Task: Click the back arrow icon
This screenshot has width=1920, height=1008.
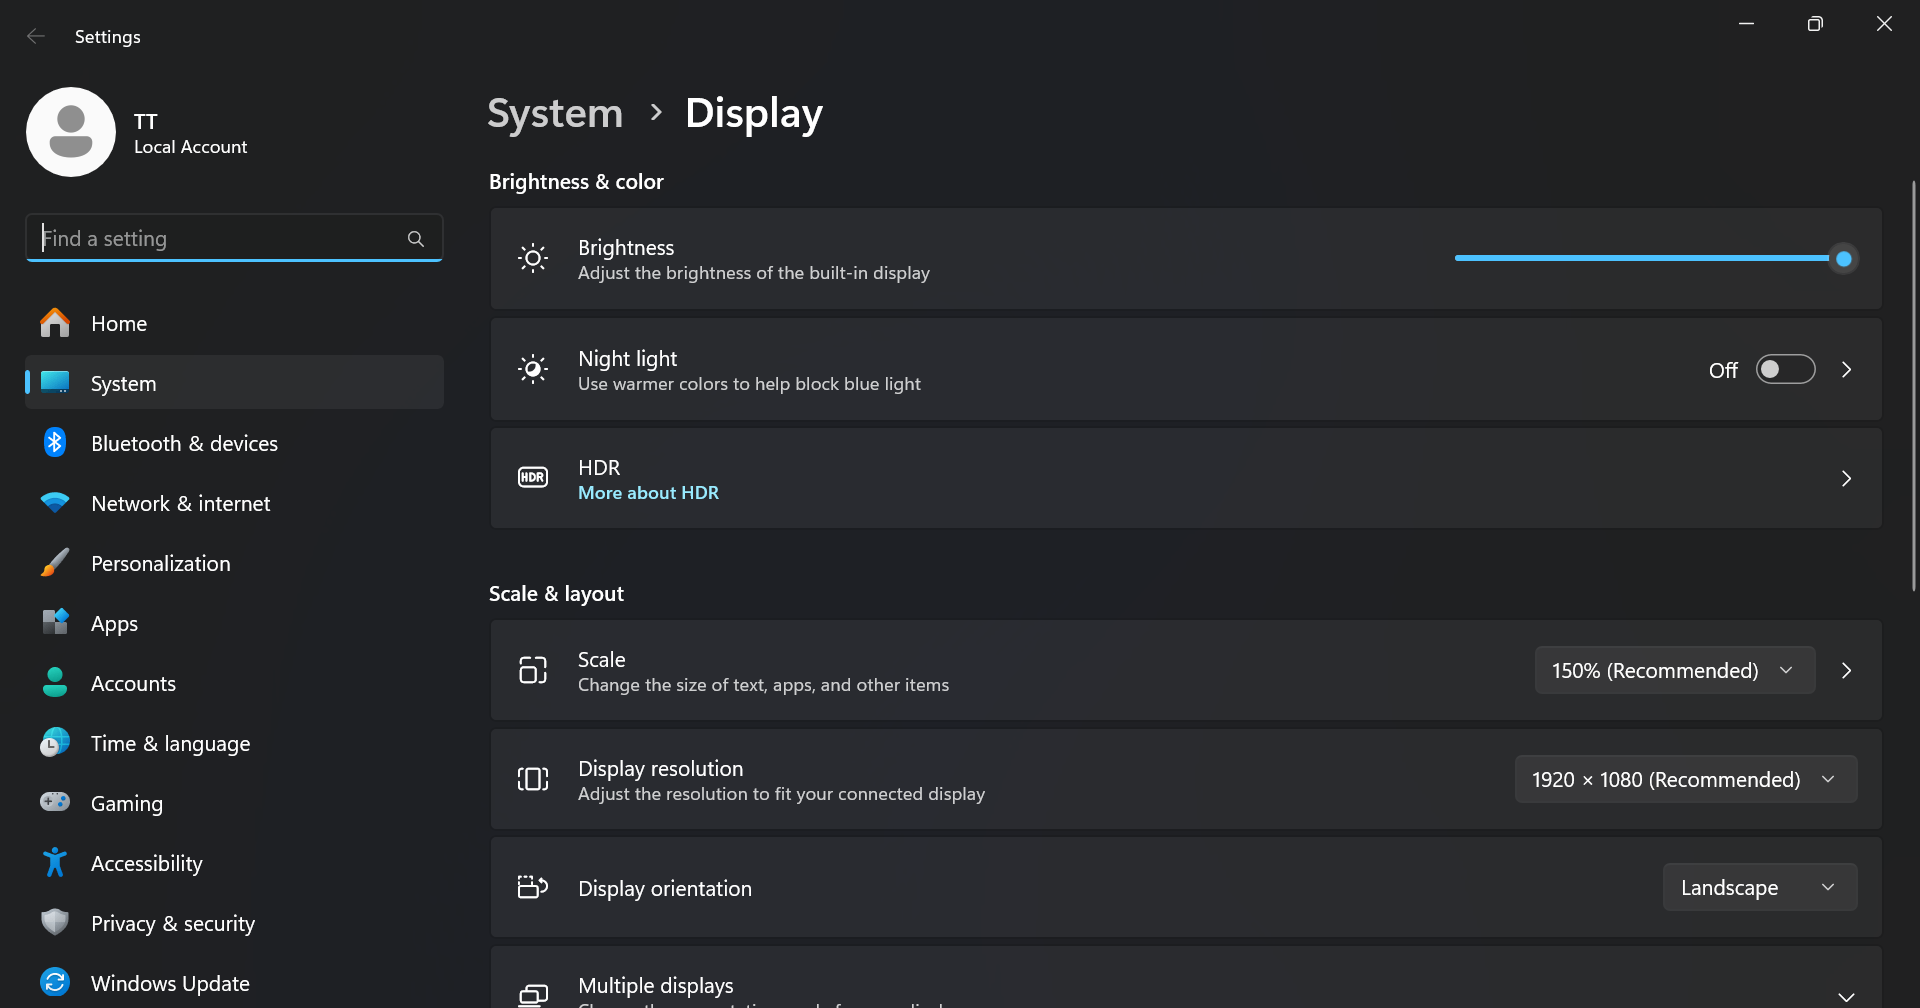Action: 36,36
